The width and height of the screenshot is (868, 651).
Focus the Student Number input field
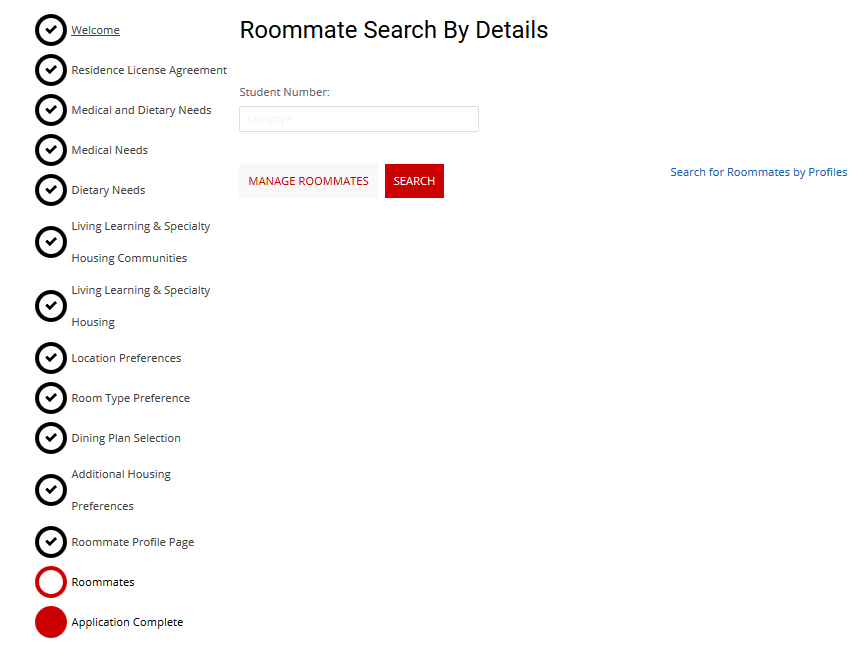pos(359,119)
